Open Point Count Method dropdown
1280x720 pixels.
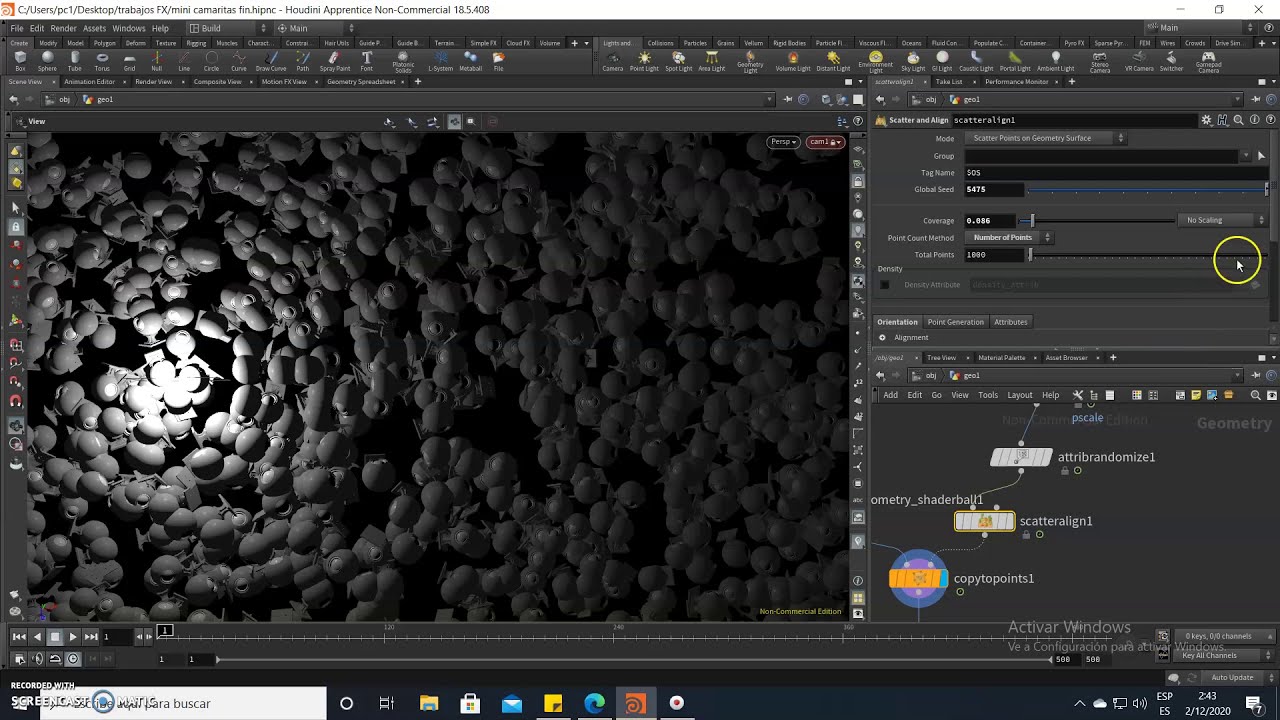(1009, 238)
